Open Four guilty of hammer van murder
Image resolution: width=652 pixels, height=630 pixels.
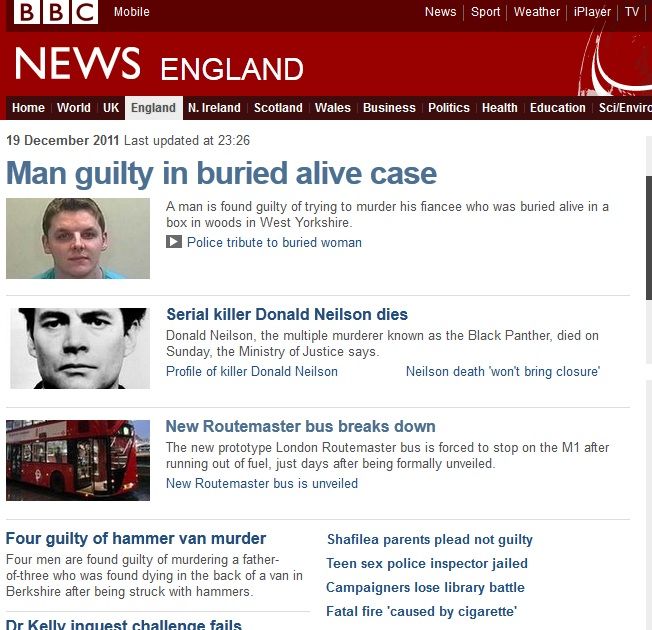click(136, 539)
